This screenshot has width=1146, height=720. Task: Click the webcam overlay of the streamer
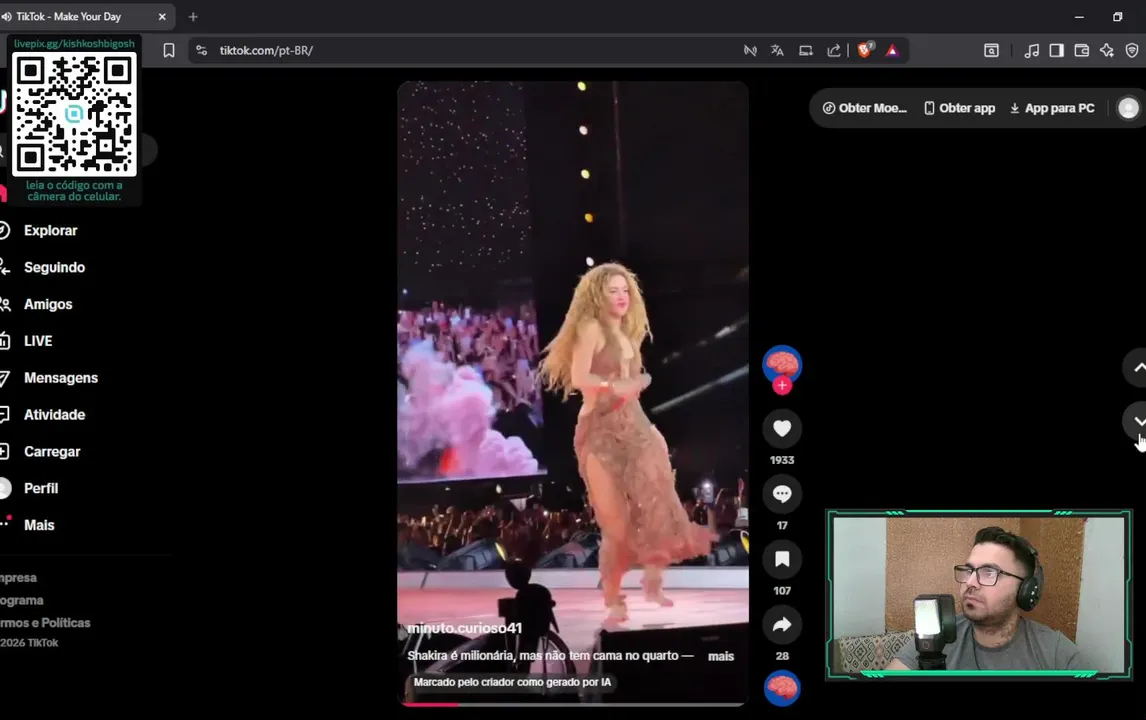tap(979, 595)
